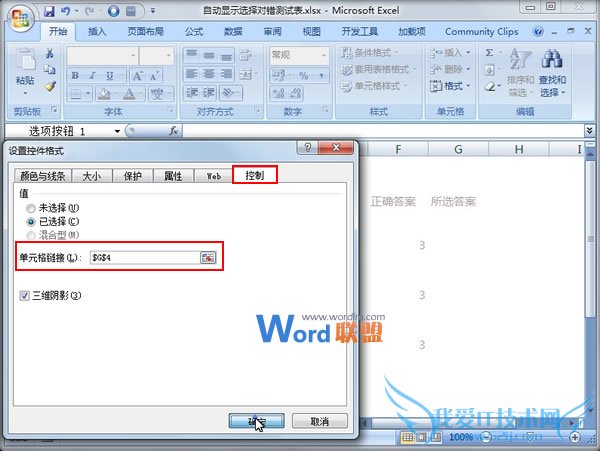Open Find and Select binoculars

552,73
